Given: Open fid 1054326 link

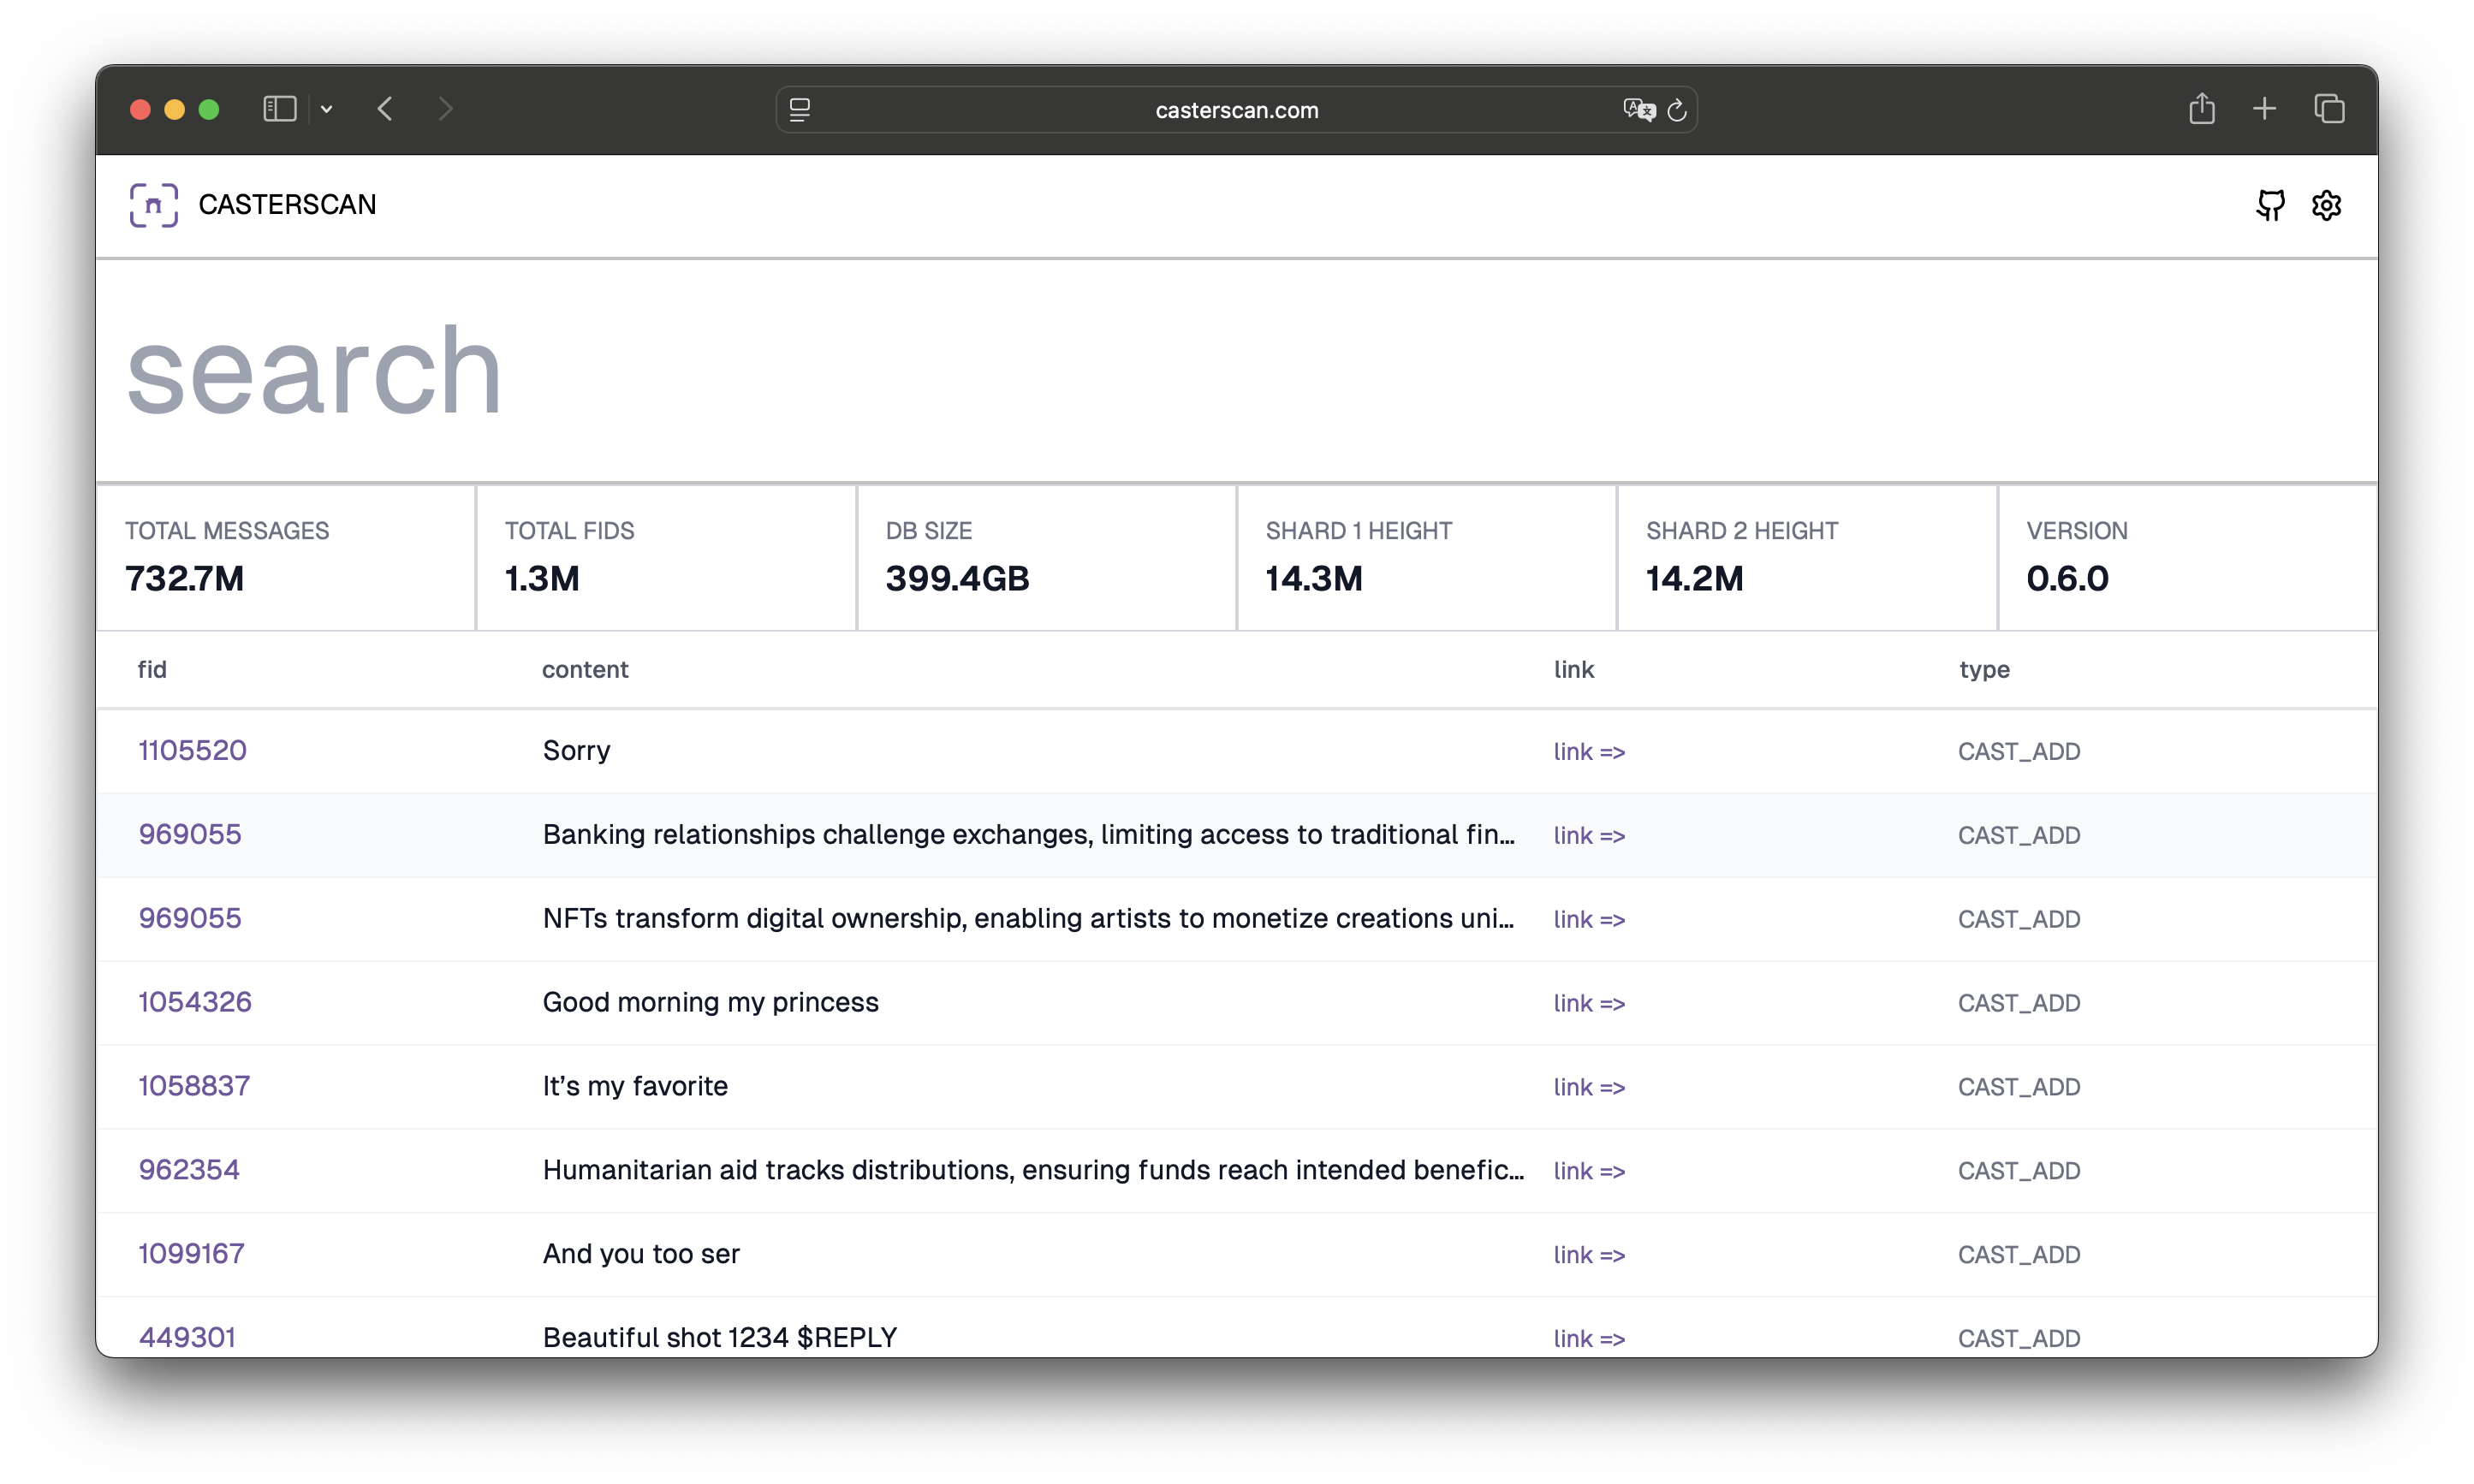Looking at the screenshot, I should 195,1002.
